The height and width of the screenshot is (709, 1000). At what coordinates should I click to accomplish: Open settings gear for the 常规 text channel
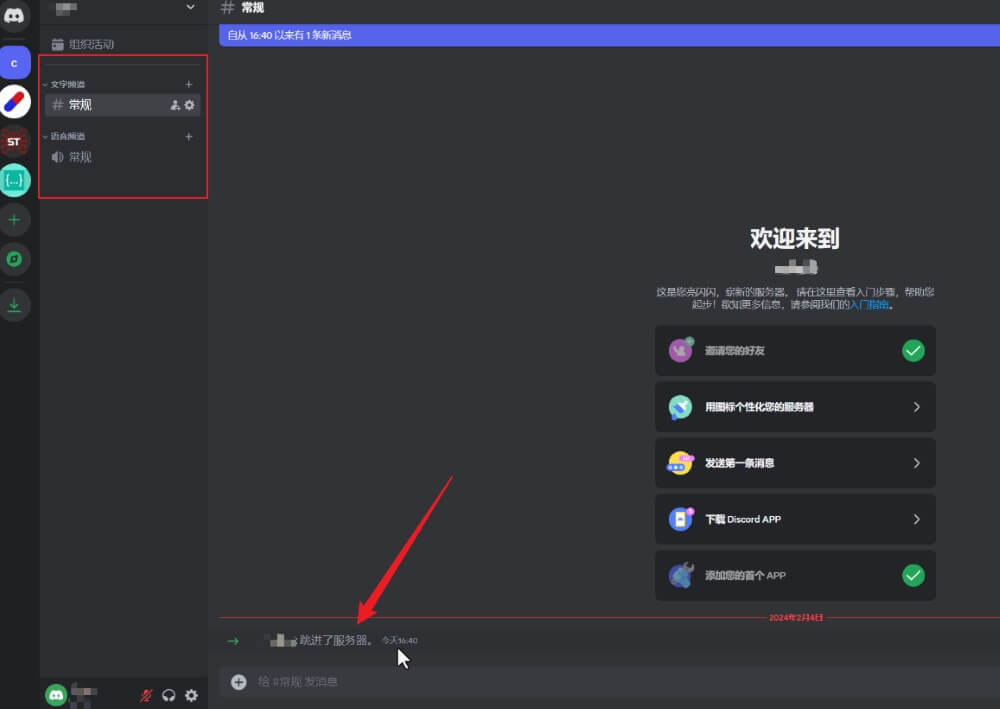point(190,104)
